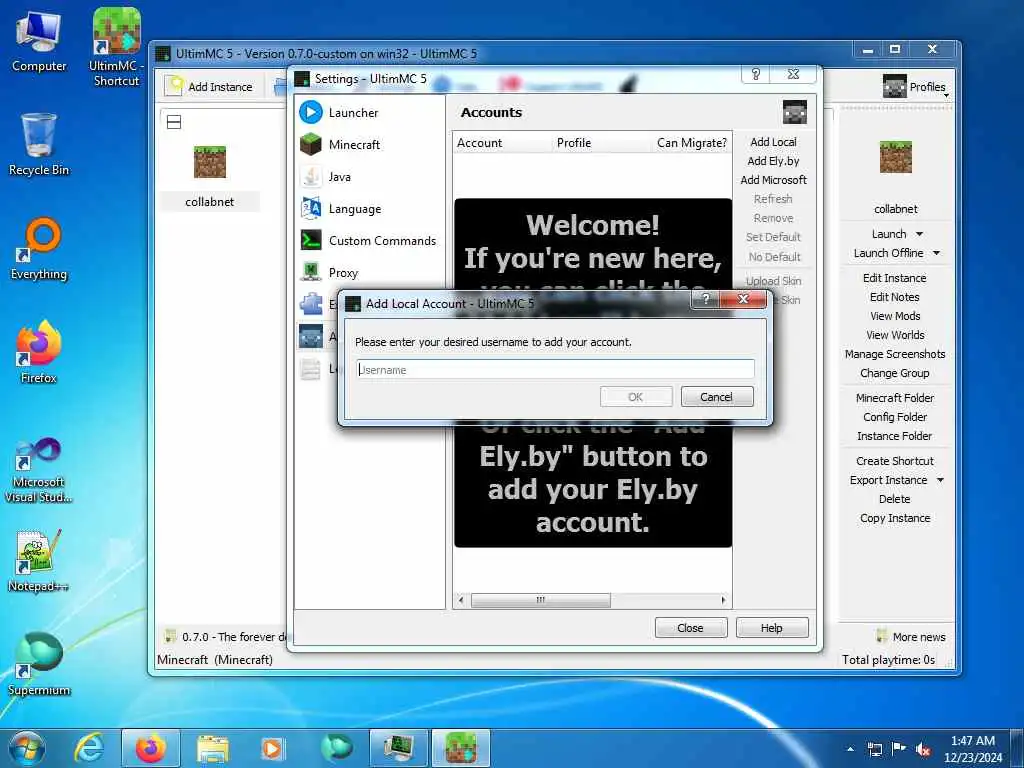1024x768 pixels.
Task: Click Edit Instance in side panel
Action: [895, 278]
